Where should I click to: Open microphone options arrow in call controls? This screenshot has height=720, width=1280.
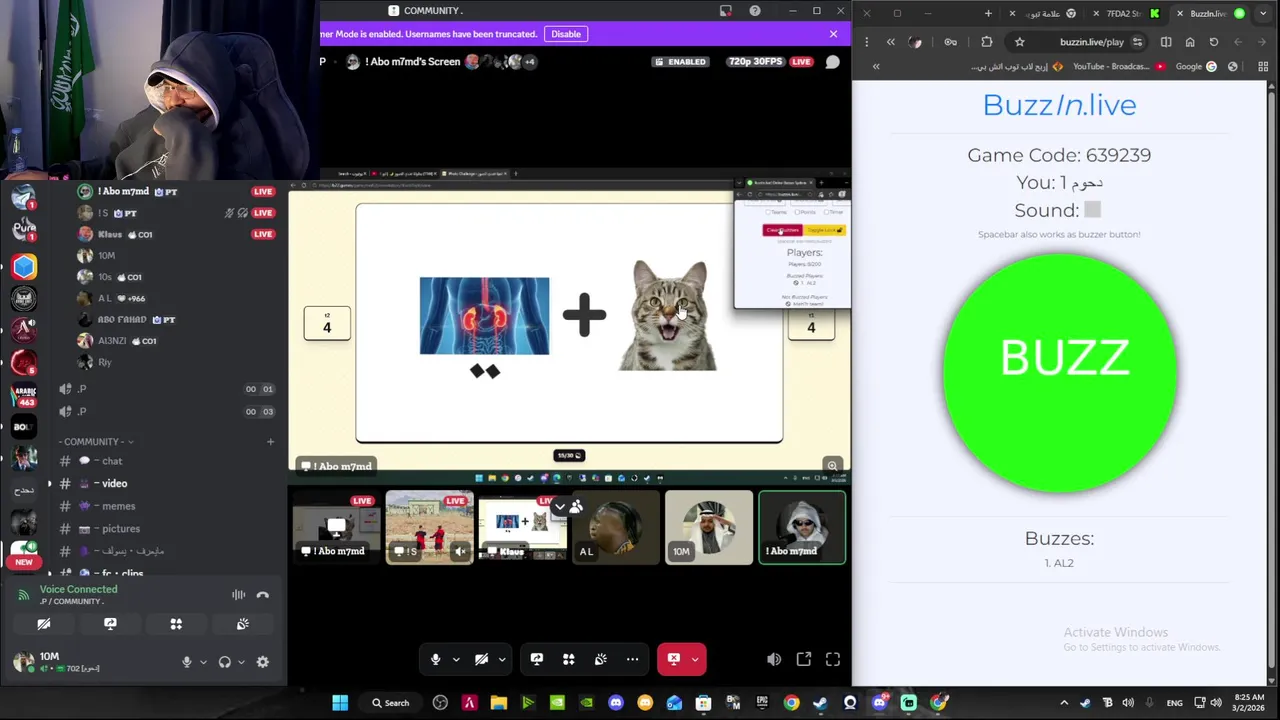point(456,659)
